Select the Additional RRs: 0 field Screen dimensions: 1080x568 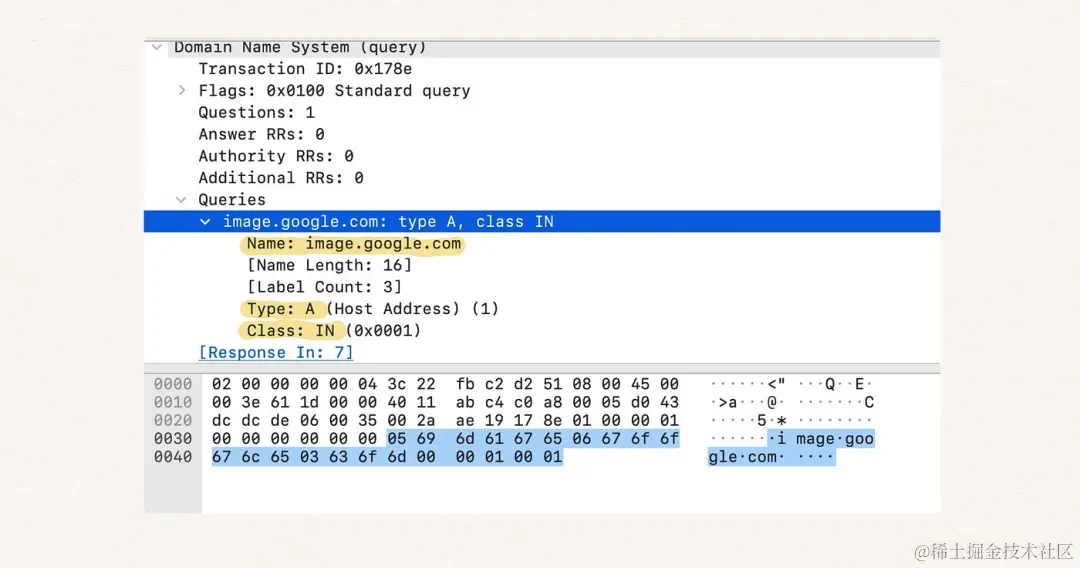point(280,178)
